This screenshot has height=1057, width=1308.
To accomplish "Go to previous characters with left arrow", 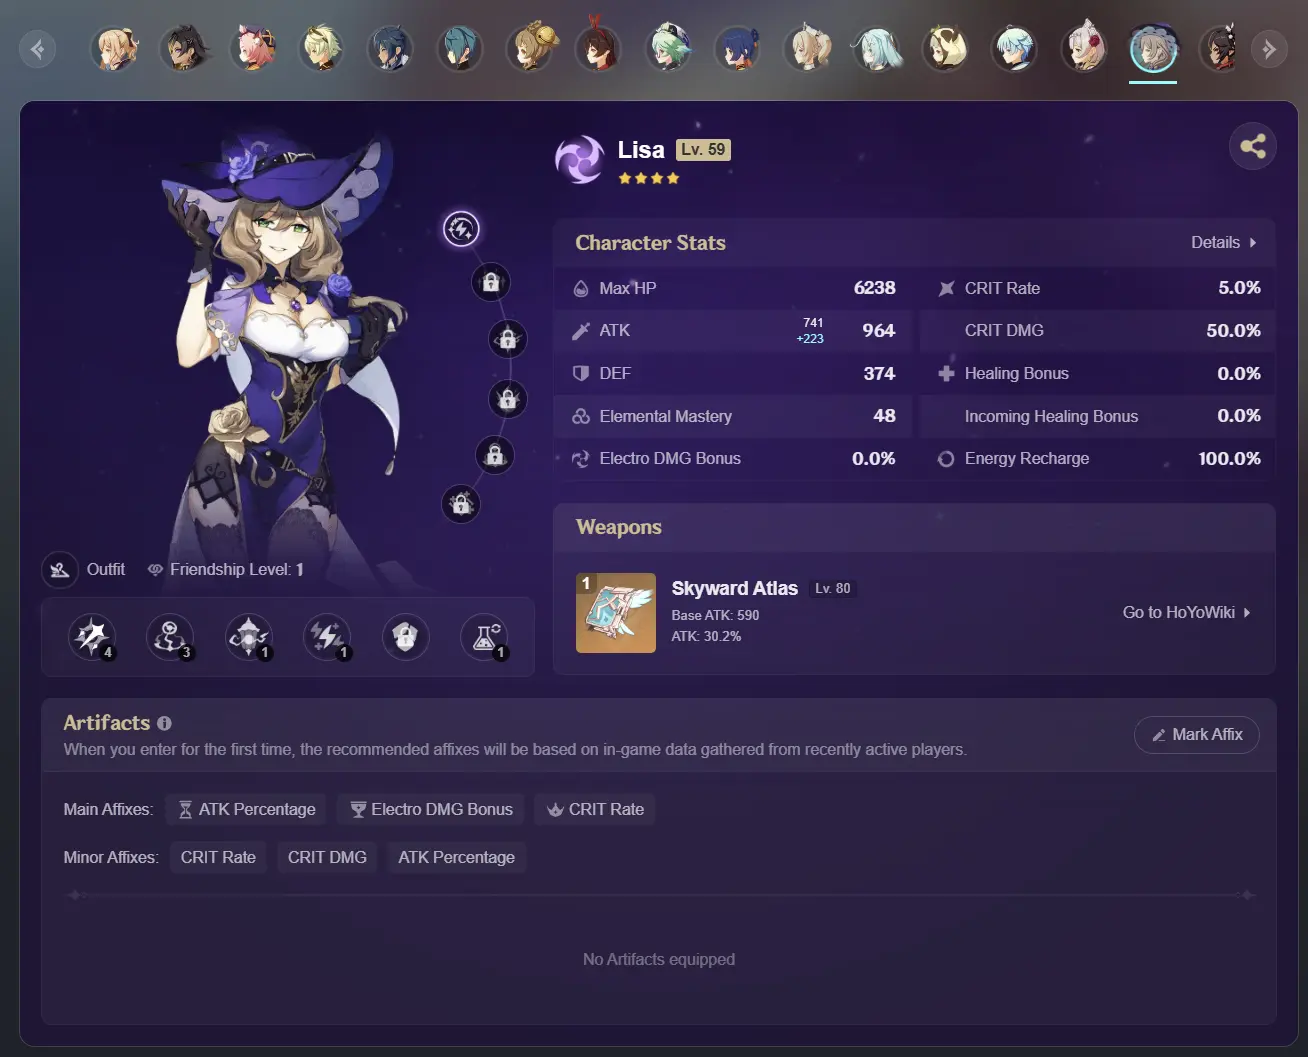I will click(37, 48).
